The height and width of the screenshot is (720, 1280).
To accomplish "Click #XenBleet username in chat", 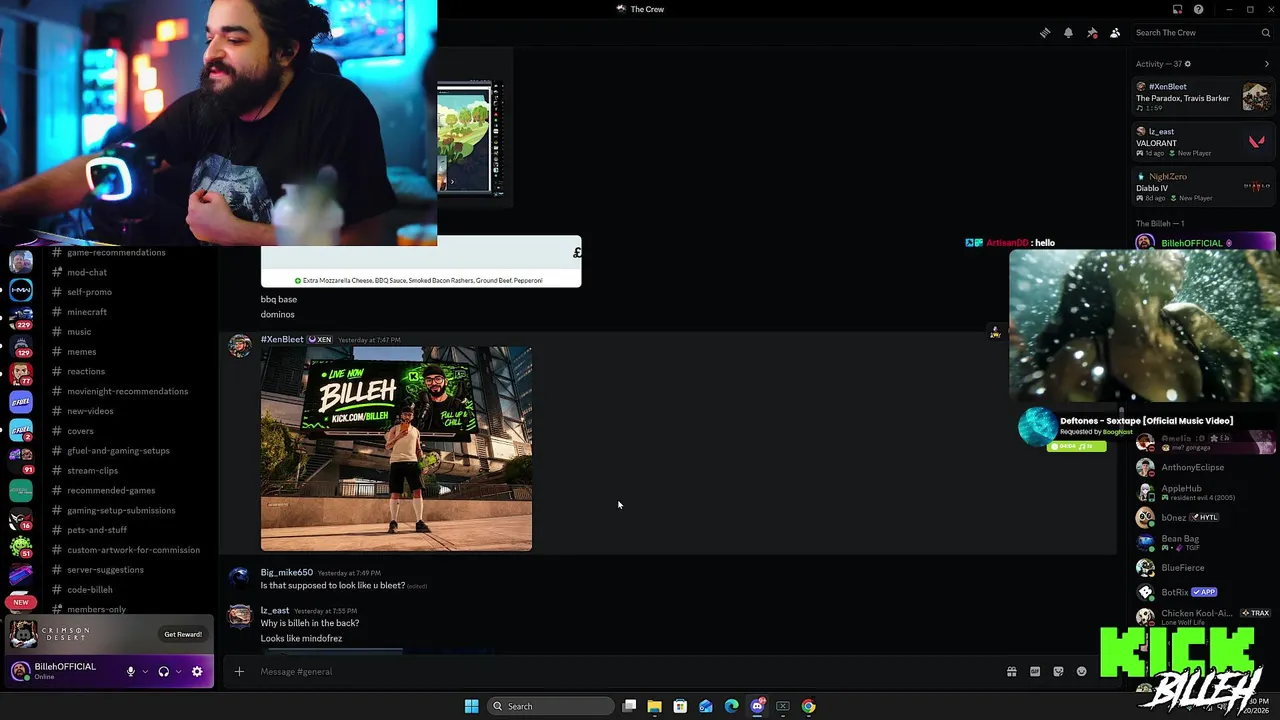I will [282, 339].
